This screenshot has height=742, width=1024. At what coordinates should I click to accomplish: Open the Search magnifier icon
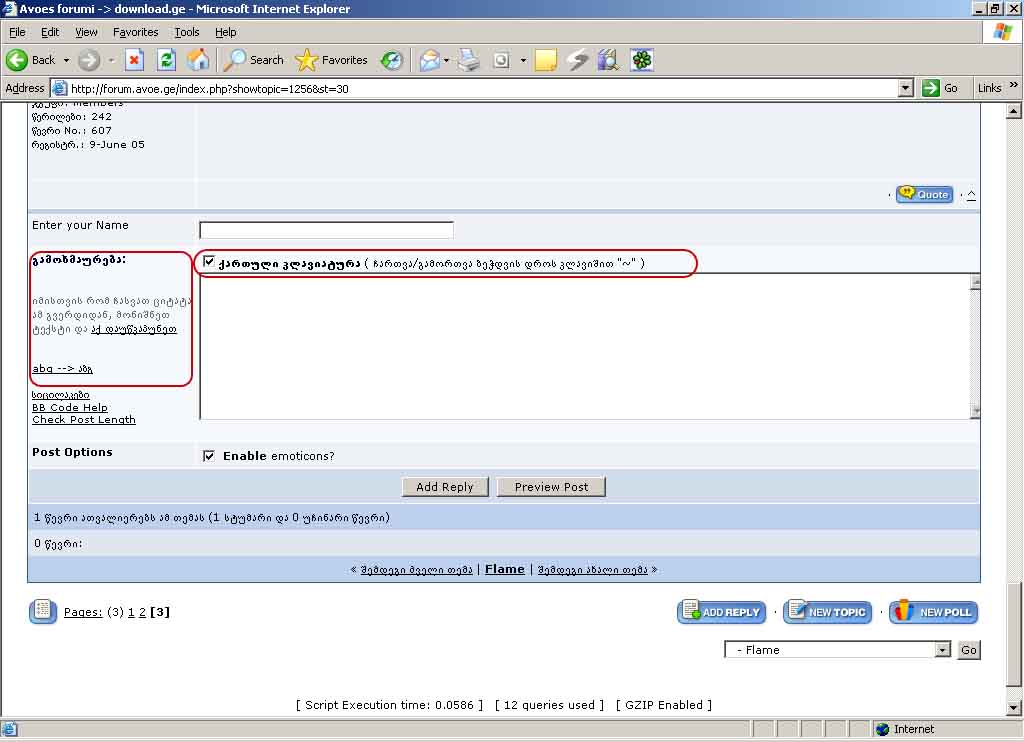[x=234, y=60]
